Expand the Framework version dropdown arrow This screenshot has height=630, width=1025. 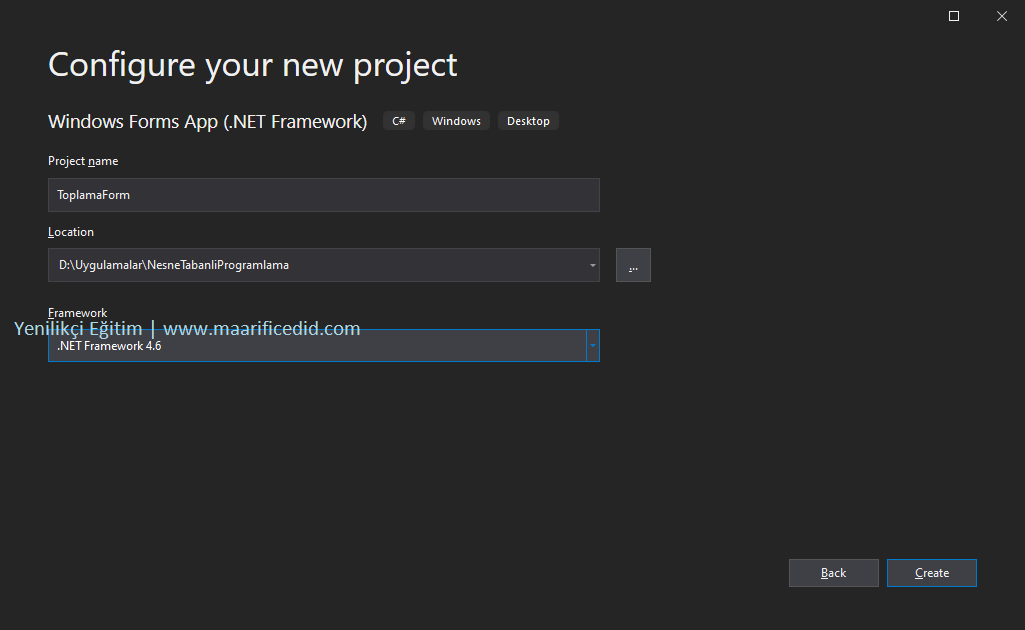pos(592,346)
